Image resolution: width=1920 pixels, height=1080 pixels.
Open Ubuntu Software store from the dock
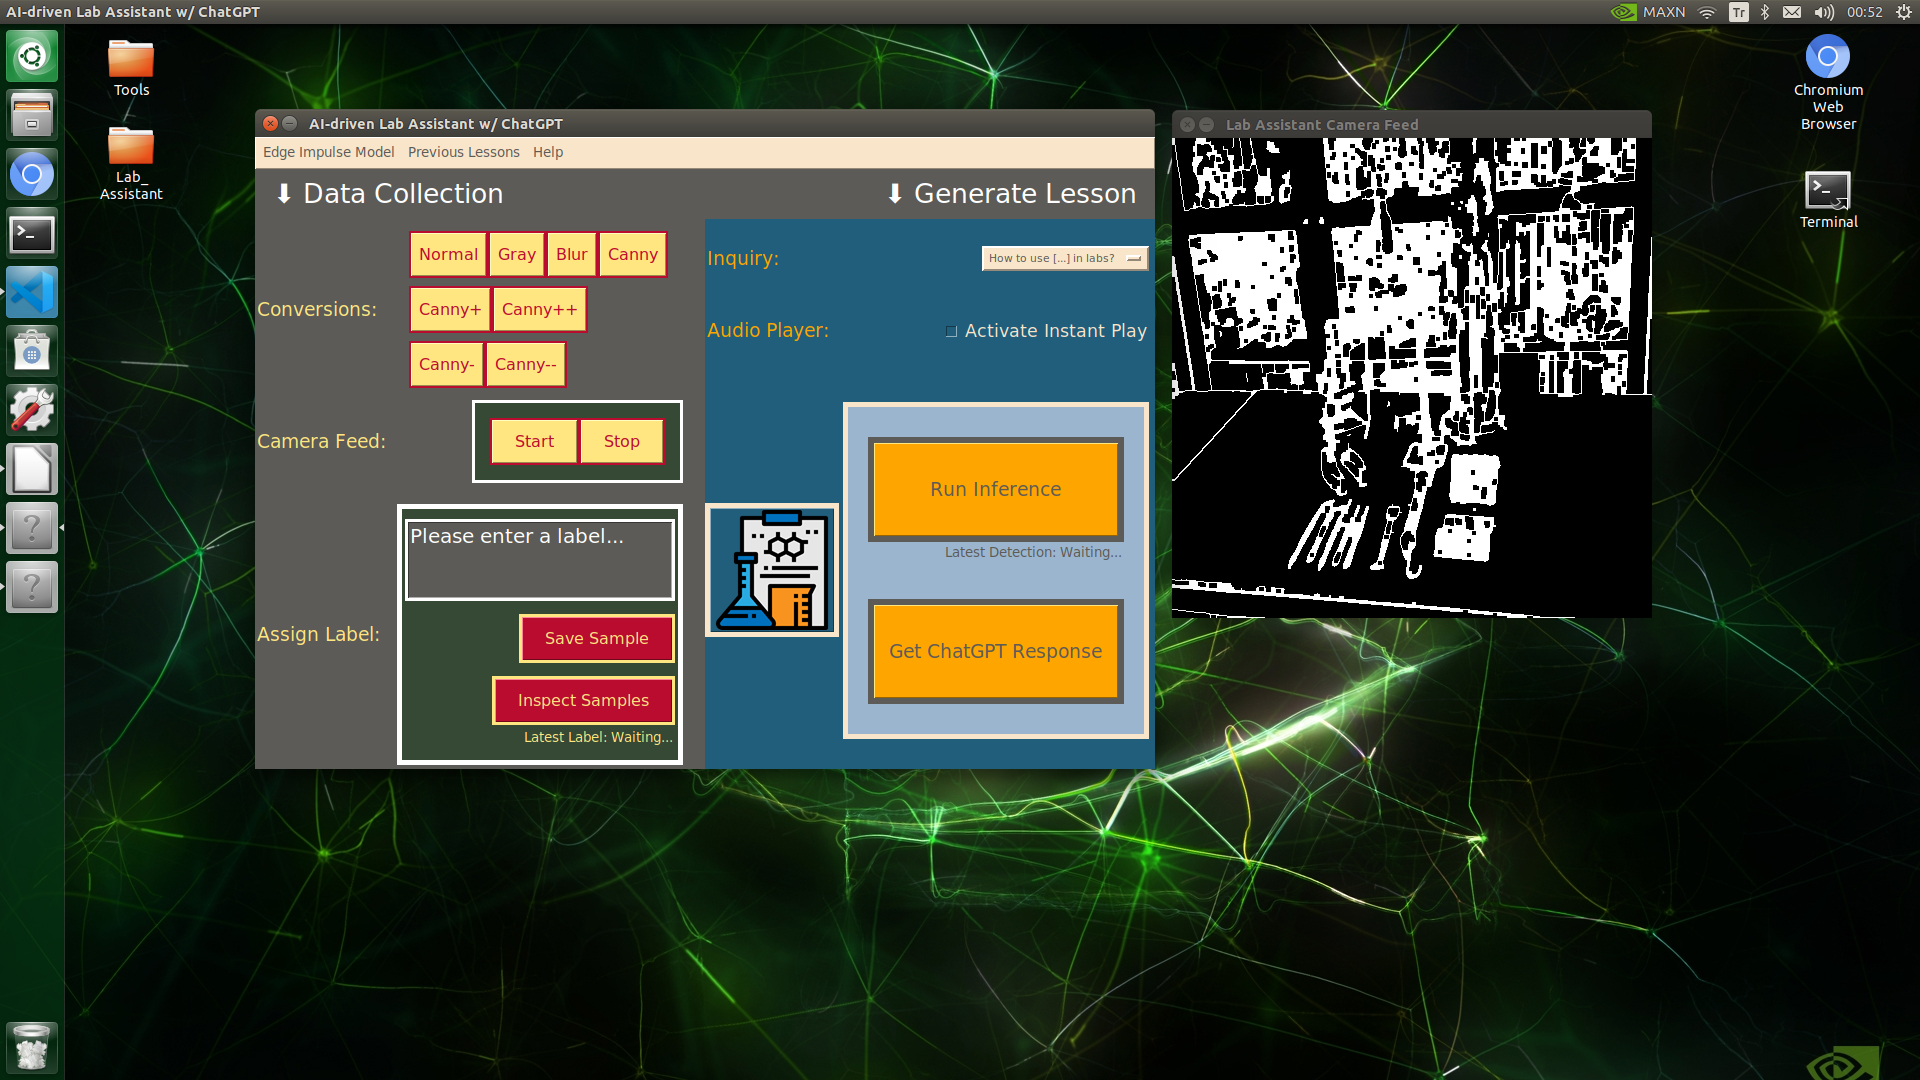pyautogui.click(x=32, y=352)
